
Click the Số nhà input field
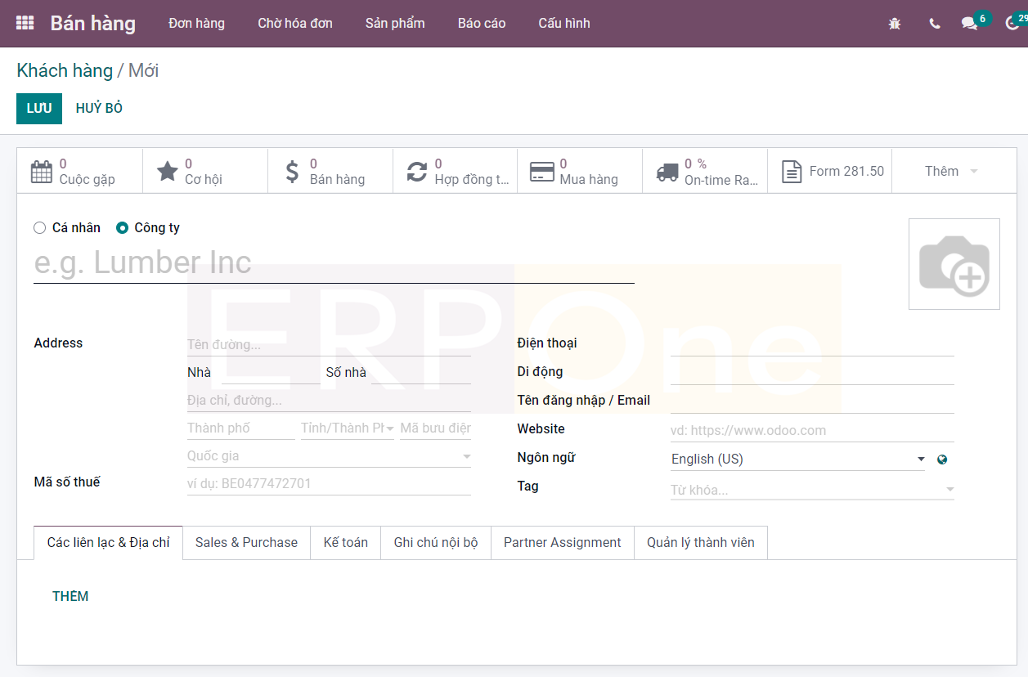tap(421, 373)
